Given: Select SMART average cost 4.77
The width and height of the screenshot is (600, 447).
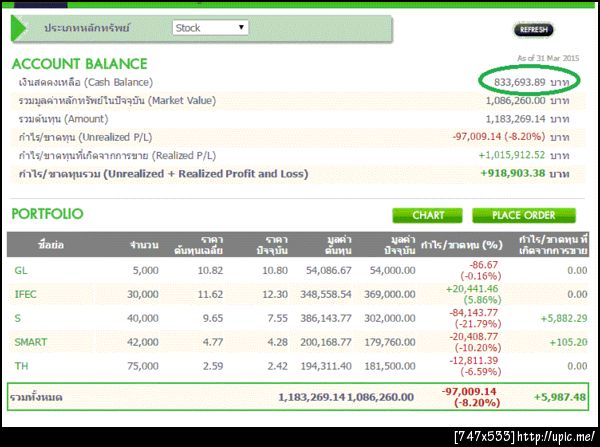Looking at the screenshot, I should click(x=213, y=342).
